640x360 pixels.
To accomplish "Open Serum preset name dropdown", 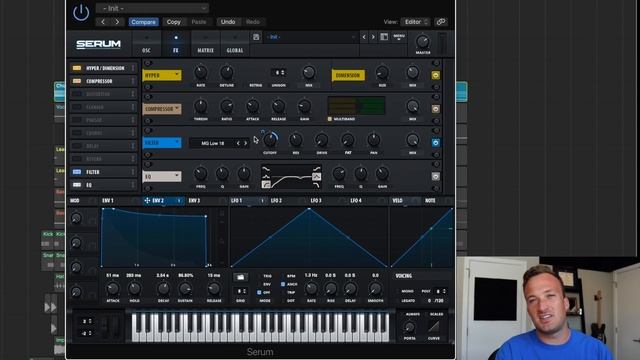I will 310,37.
